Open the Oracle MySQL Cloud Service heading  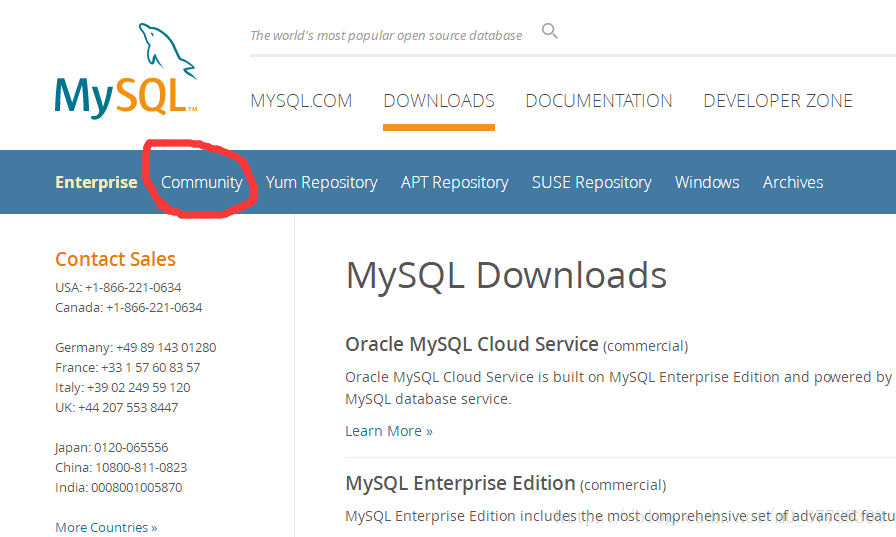pos(472,344)
